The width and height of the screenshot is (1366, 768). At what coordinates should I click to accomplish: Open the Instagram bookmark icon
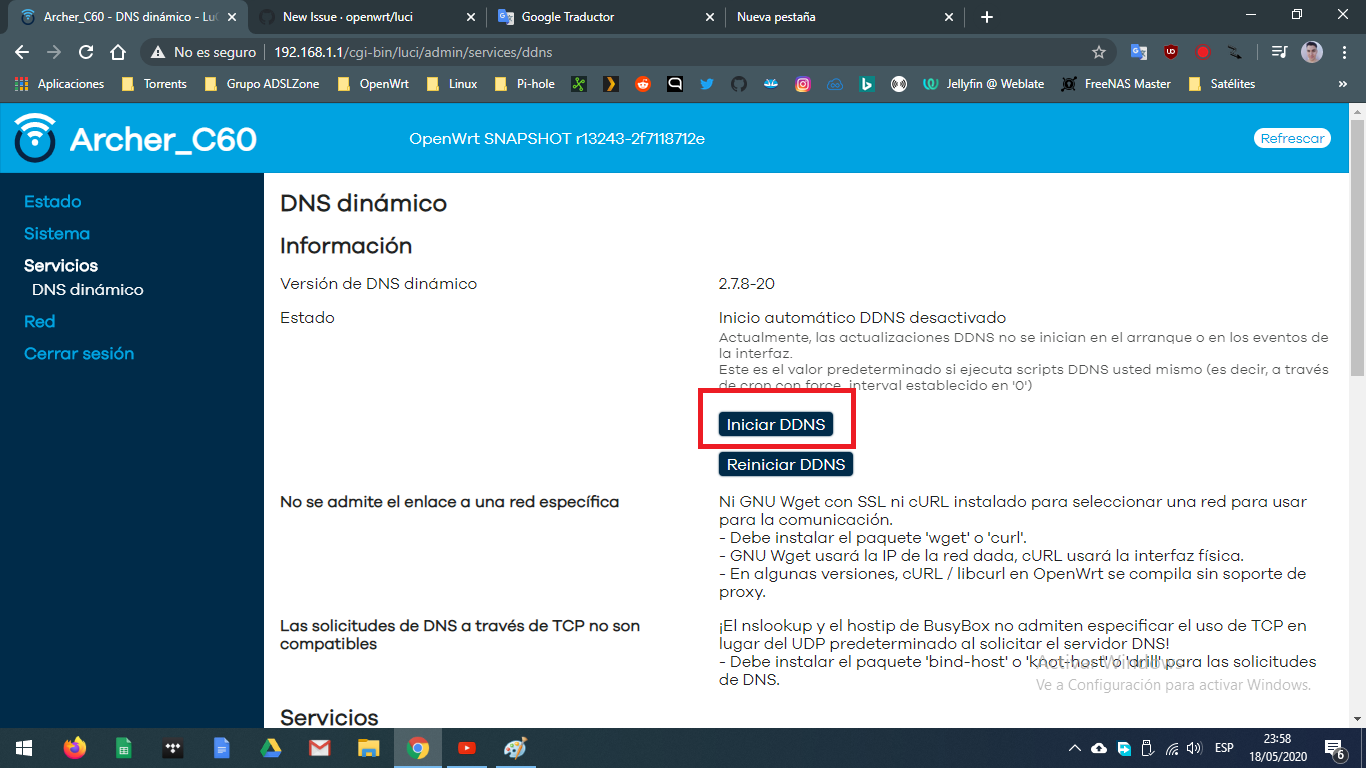803,84
